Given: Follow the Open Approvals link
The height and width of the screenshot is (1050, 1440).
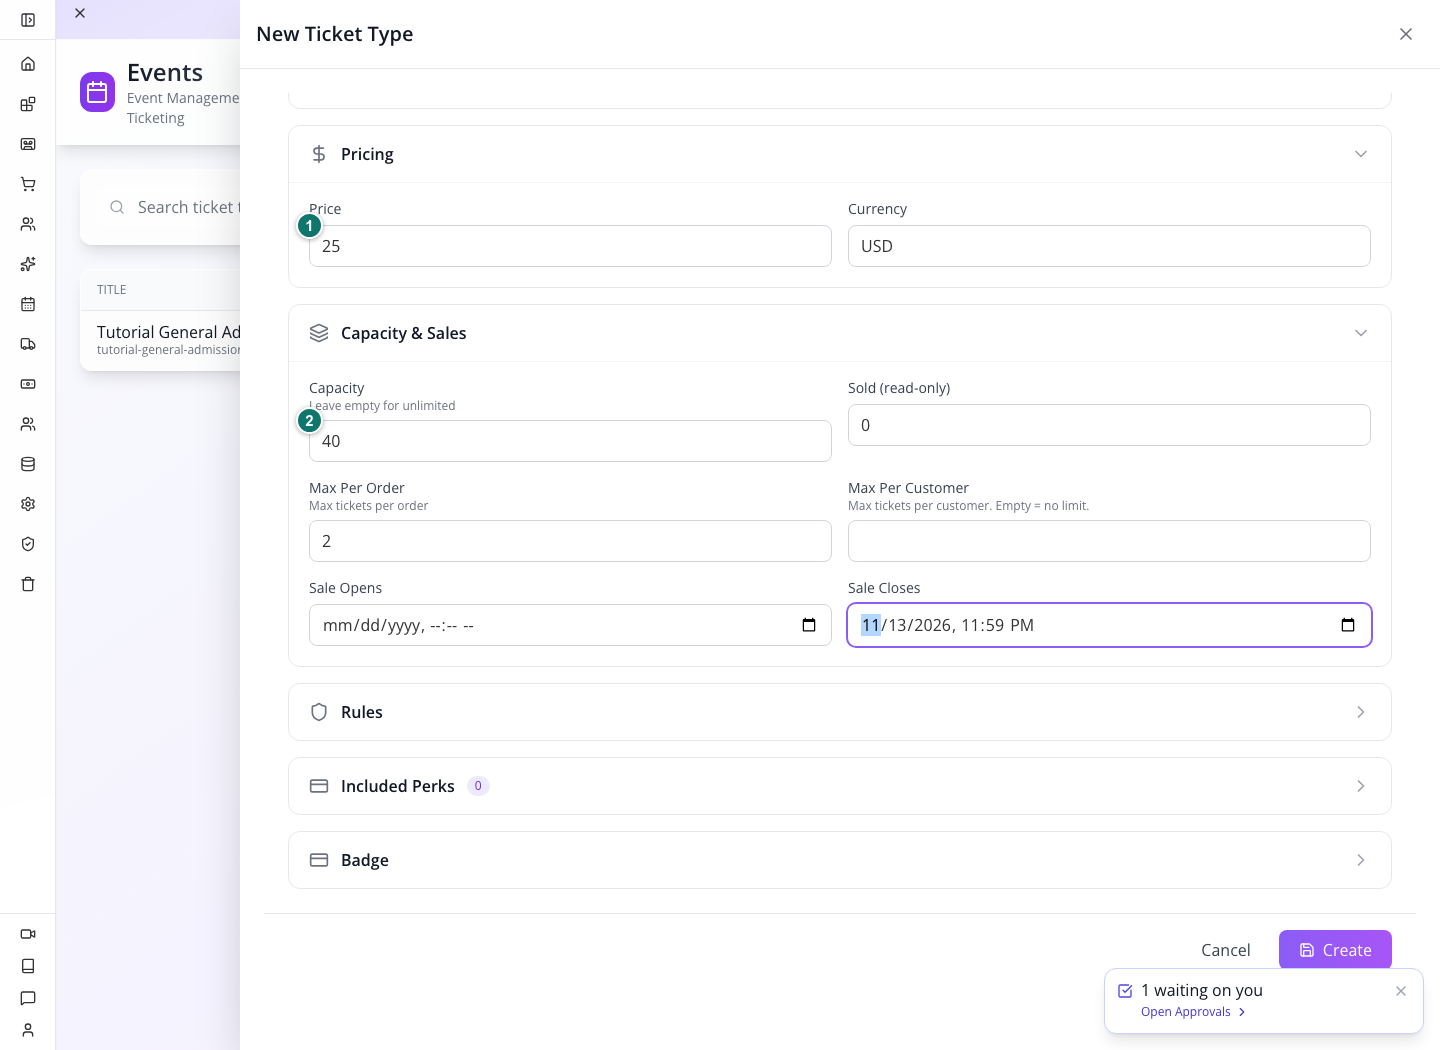Looking at the screenshot, I should click(1193, 1012).
